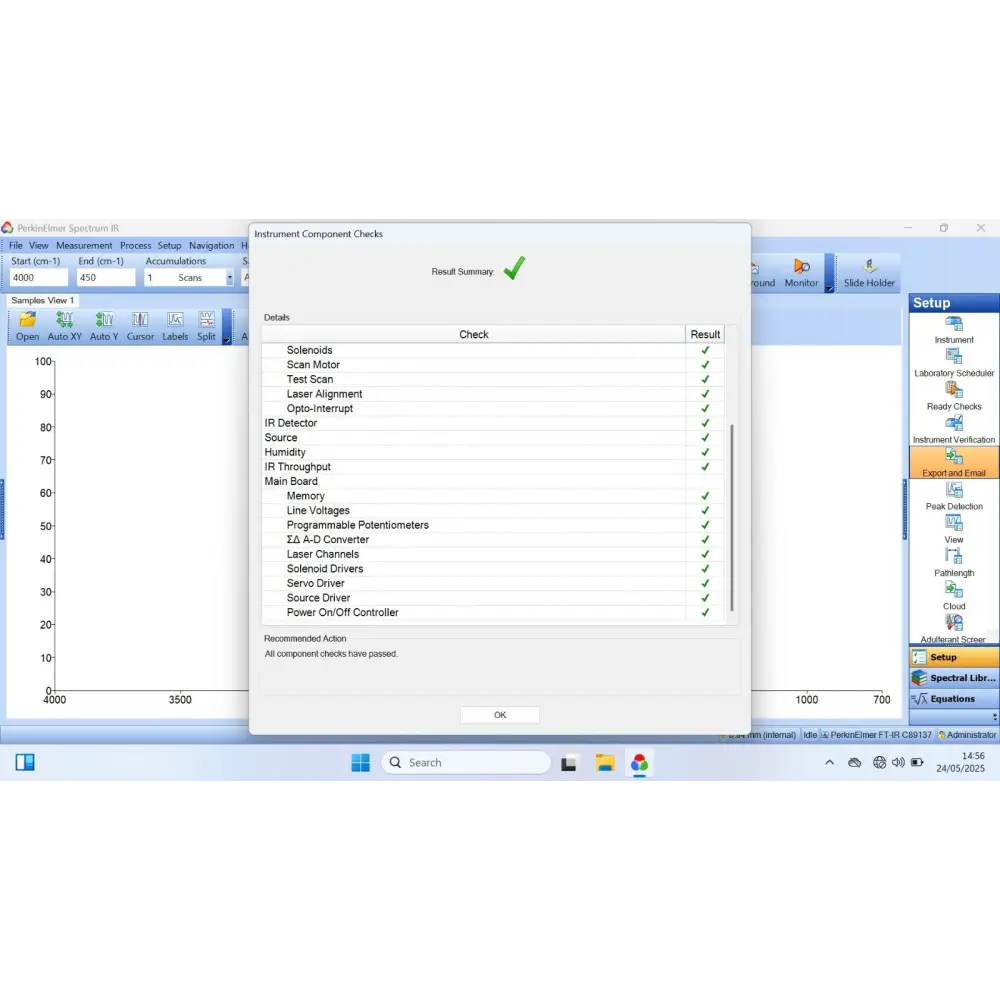The image size is (1000, 1000).
Task: Click the End (cm-1) field showing 450
Action: tap(106, 277)
